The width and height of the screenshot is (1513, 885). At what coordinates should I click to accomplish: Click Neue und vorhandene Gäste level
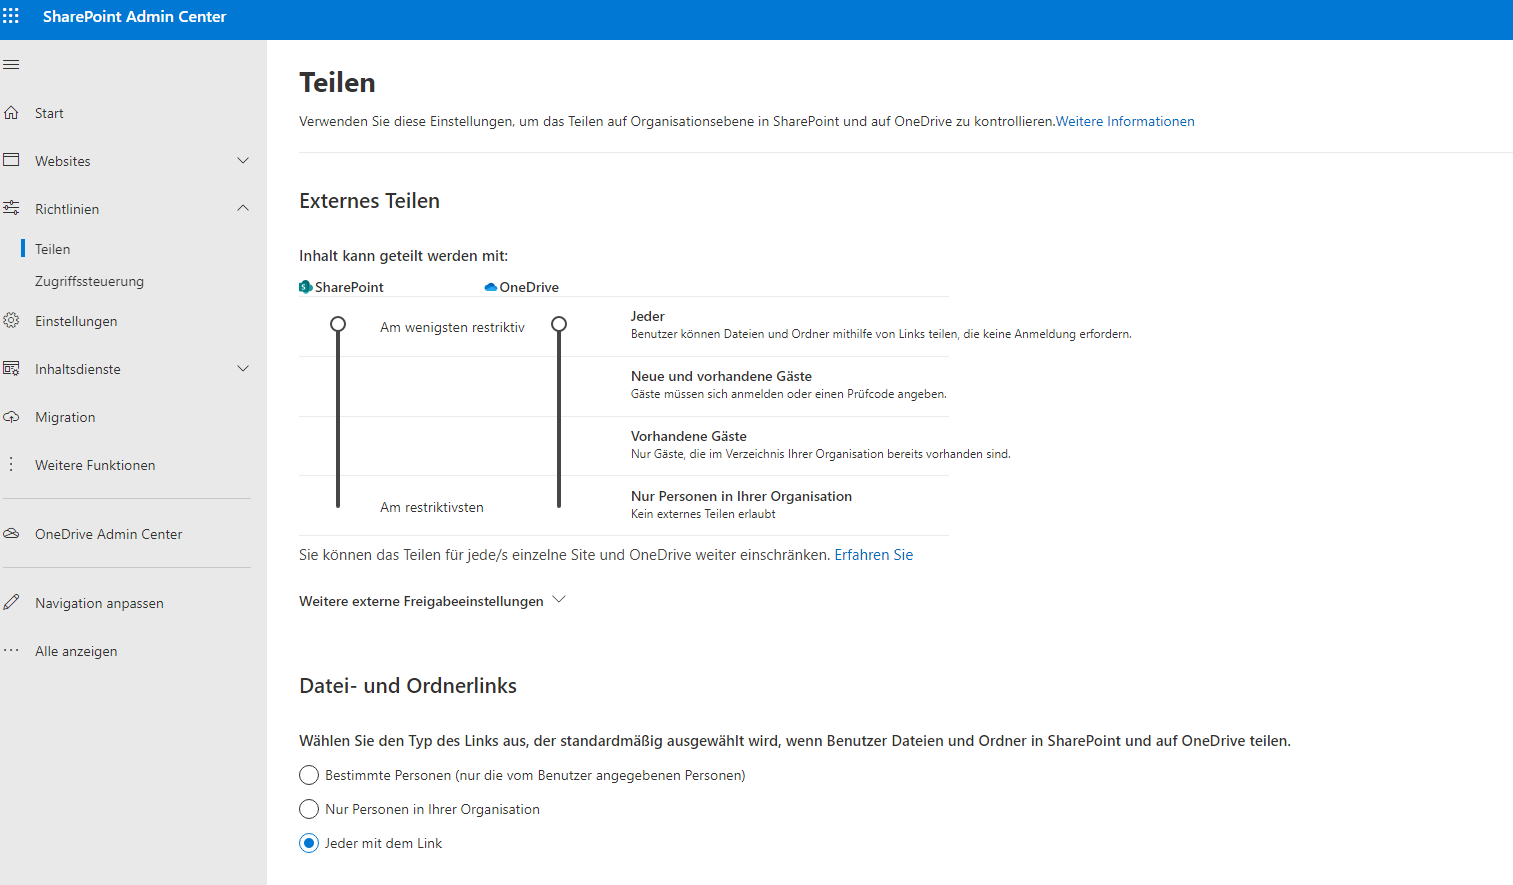click(x=721, y=376)
